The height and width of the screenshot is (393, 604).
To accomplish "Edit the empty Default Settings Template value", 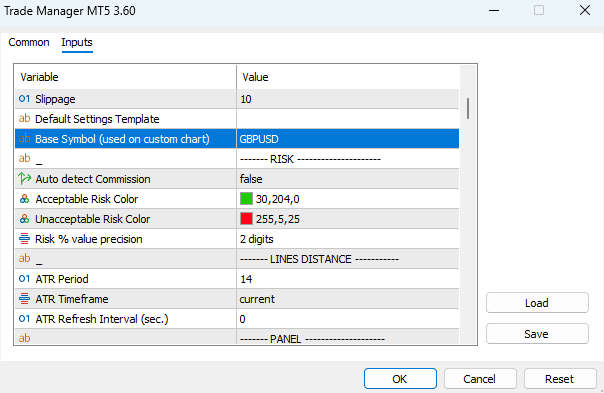I will 348,119.
